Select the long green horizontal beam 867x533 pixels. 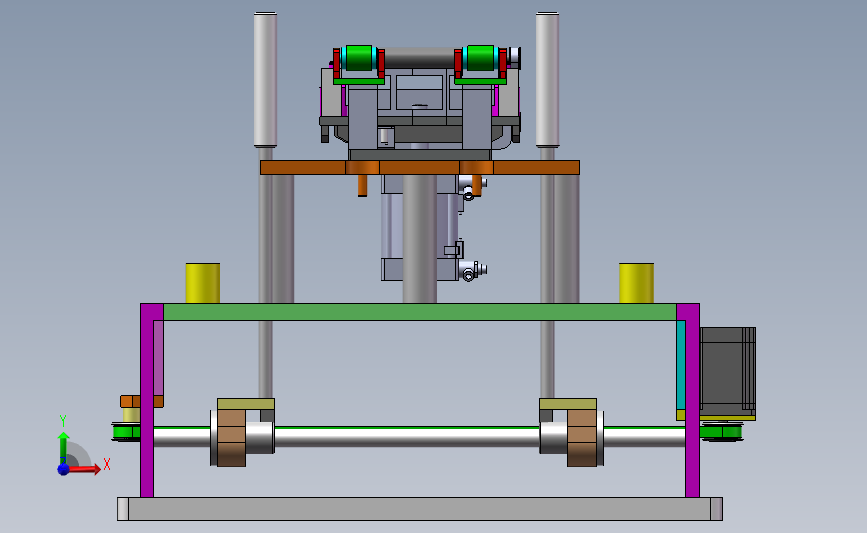coord(420,312)
